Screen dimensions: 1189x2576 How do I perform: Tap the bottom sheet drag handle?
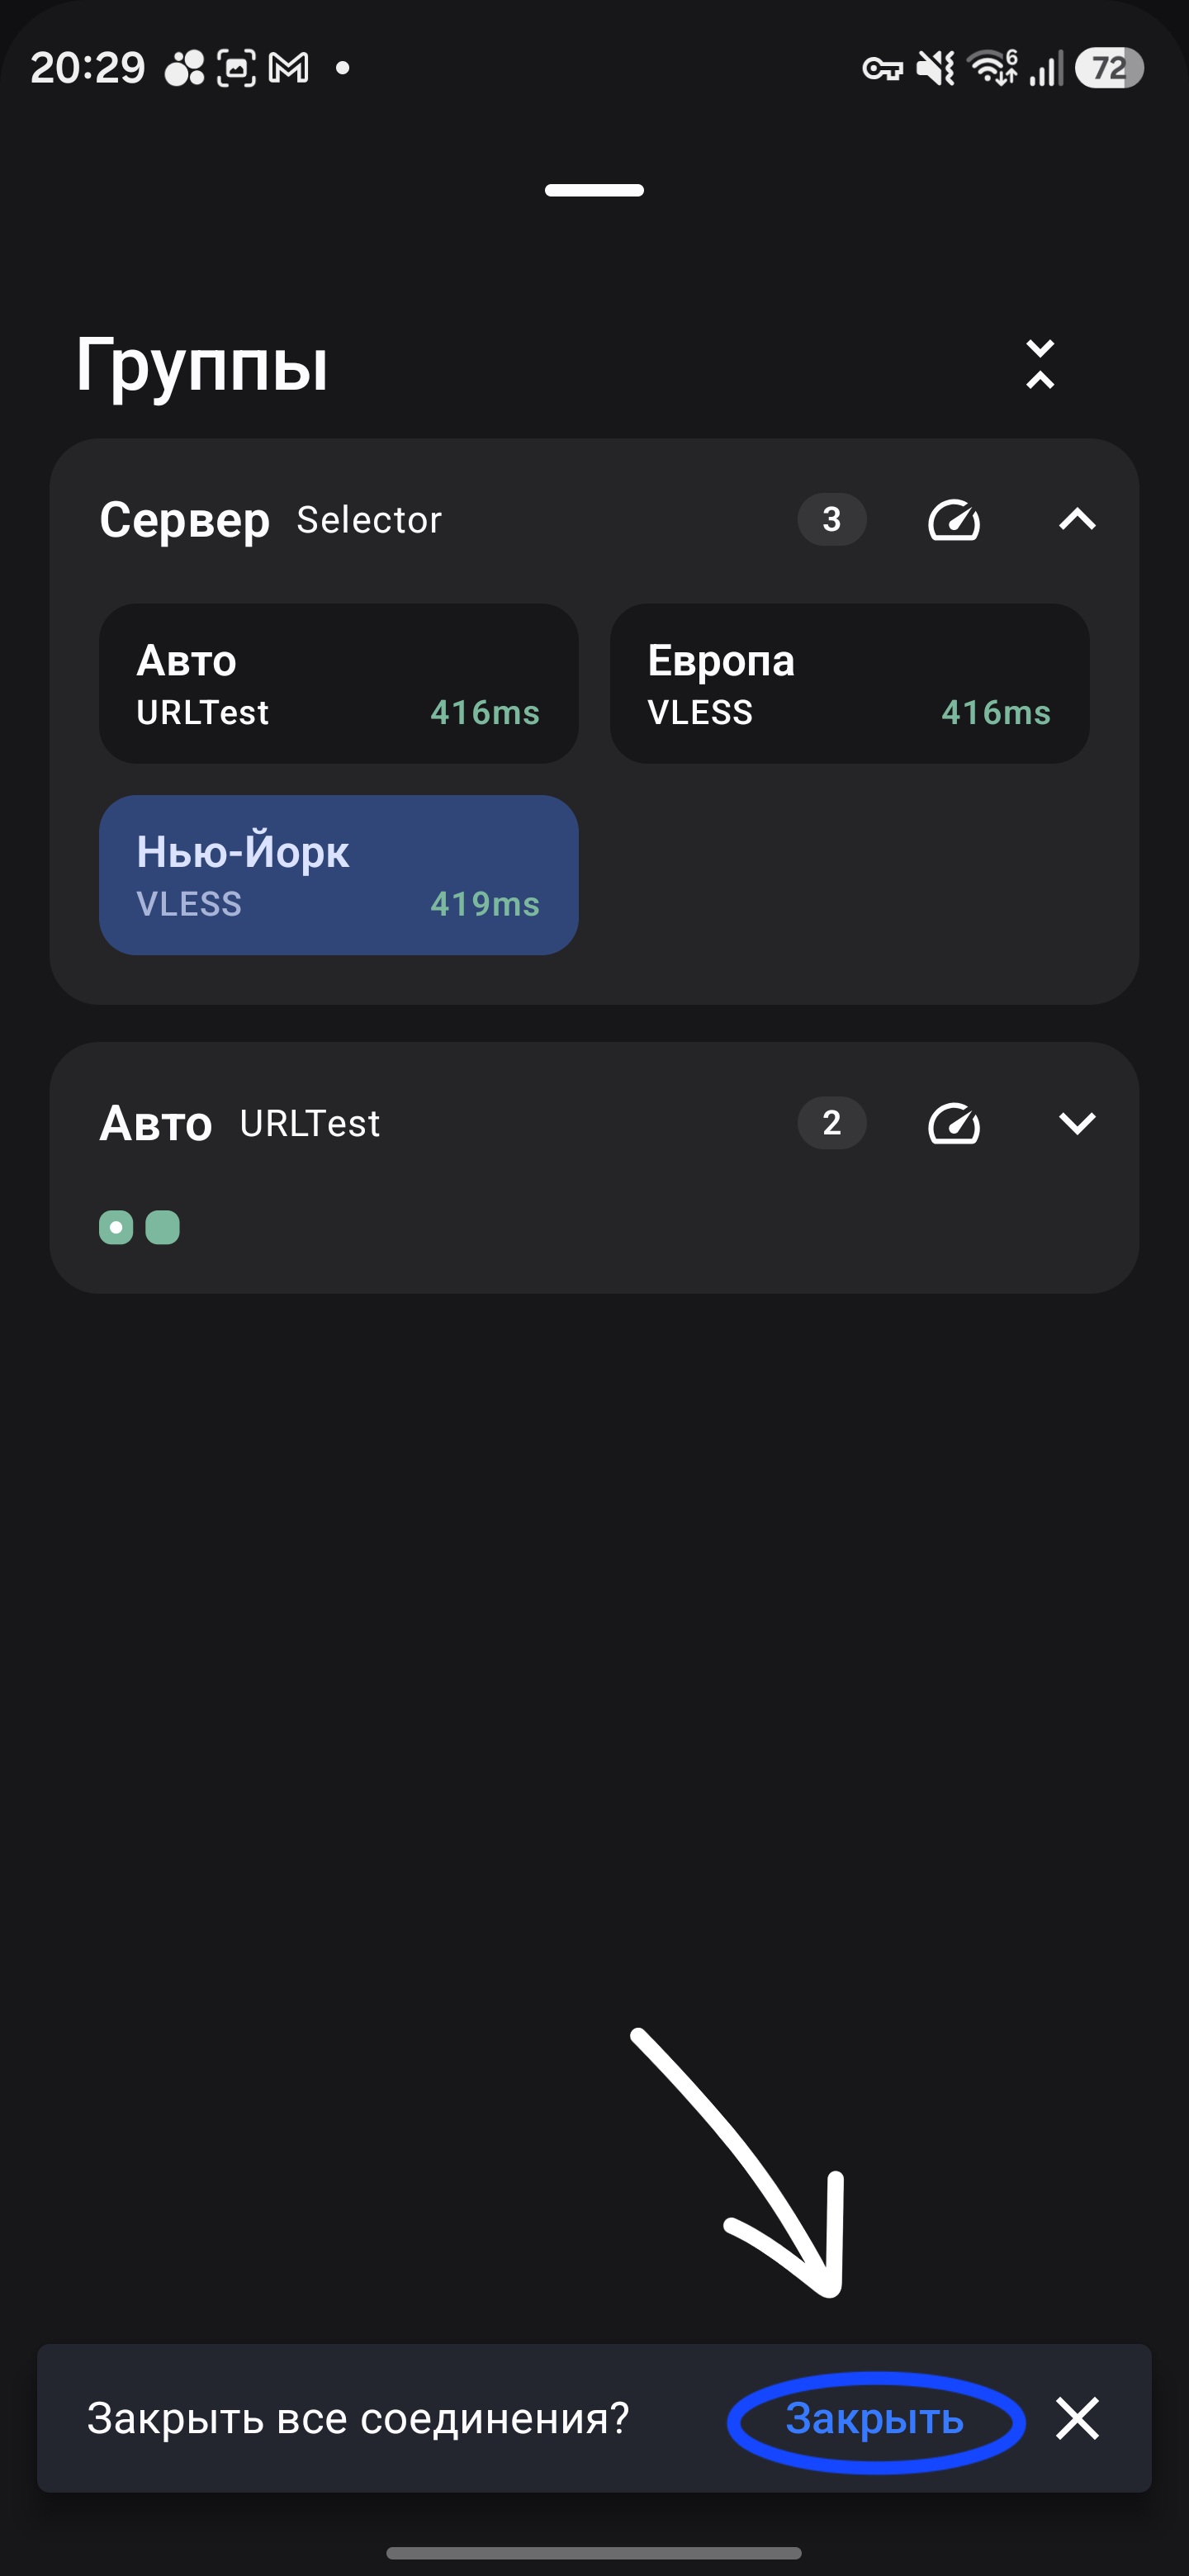594,190
